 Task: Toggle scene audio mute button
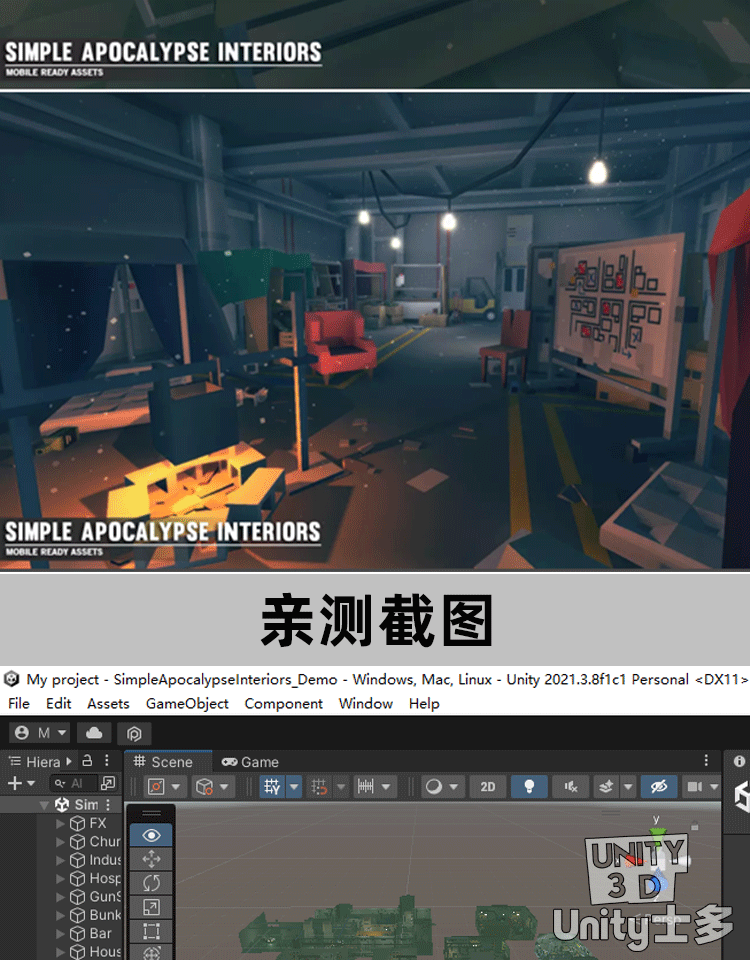pos(570,787)
